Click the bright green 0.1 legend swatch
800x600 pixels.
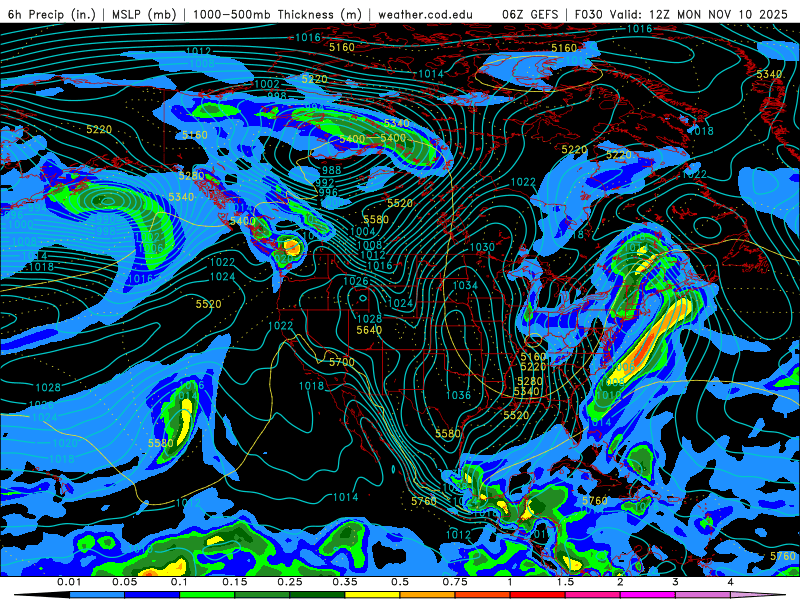(x=207, y=595)
